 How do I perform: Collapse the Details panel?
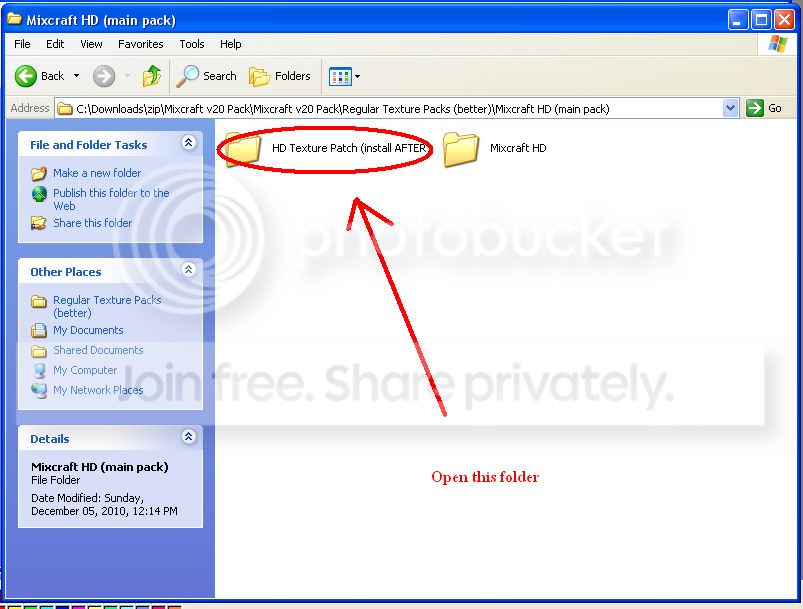click(x=188, y=437)
